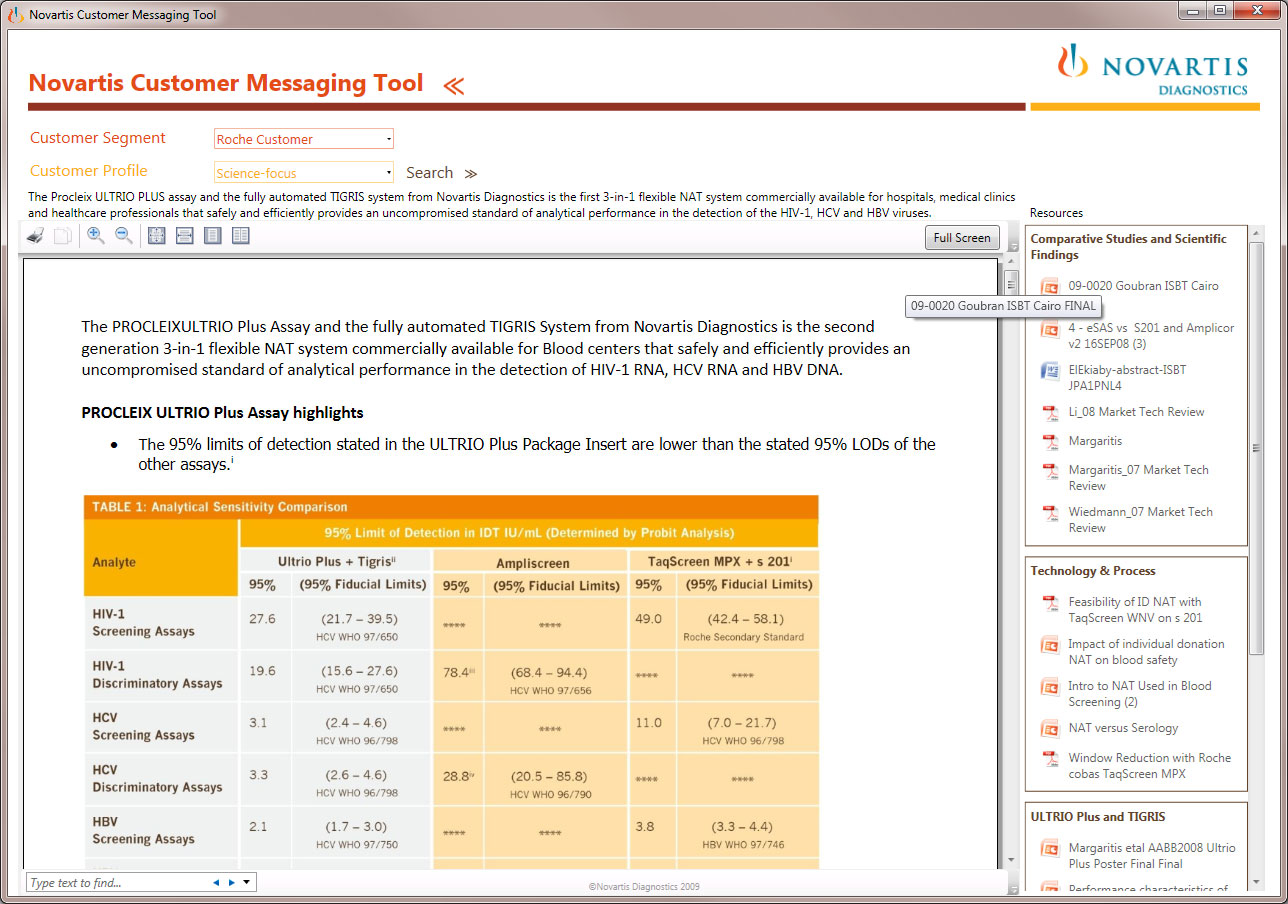Find previous match using left arrow
This screenshot has width=1288, height=904.
click(x=215, y=882)
